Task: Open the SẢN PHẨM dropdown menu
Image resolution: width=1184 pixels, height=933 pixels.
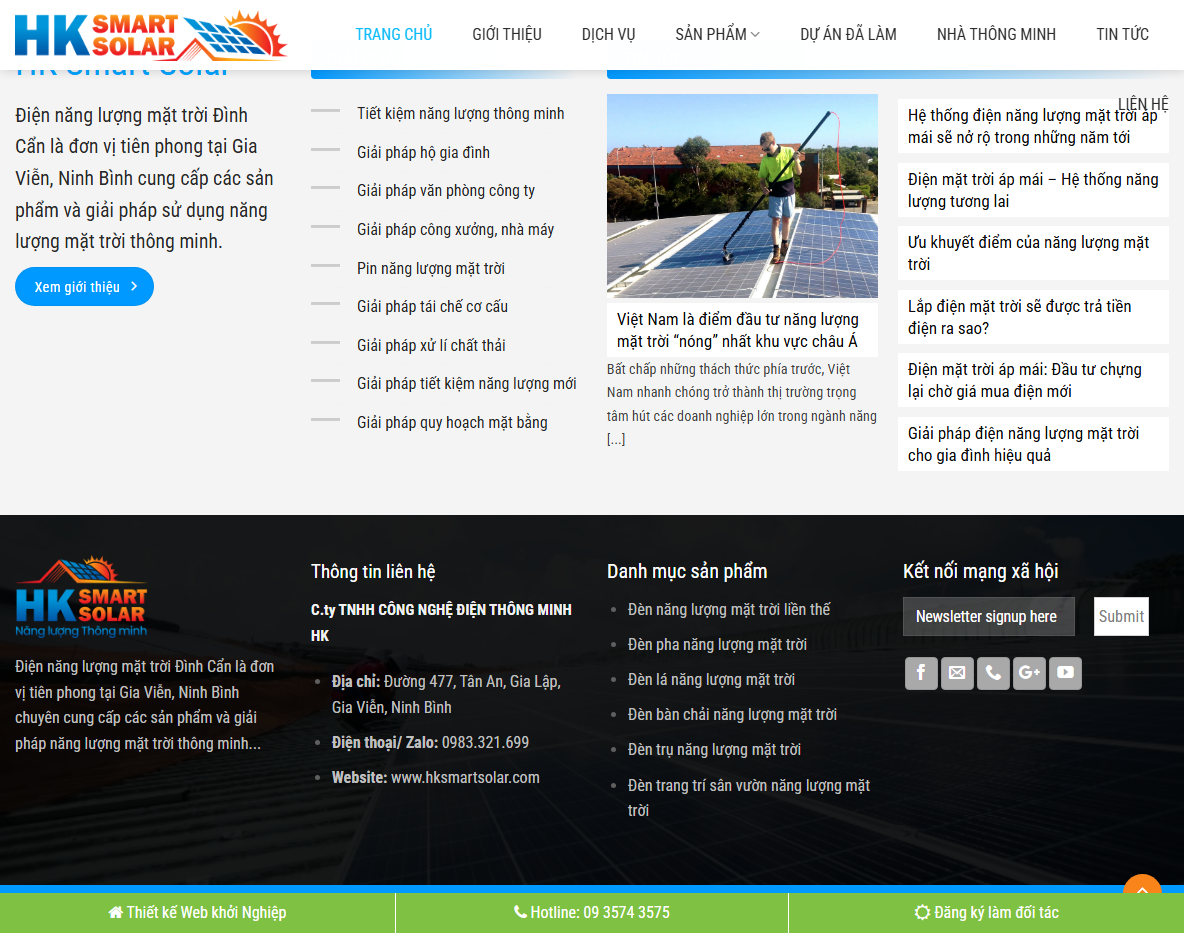Action: [x=716, y=33]
